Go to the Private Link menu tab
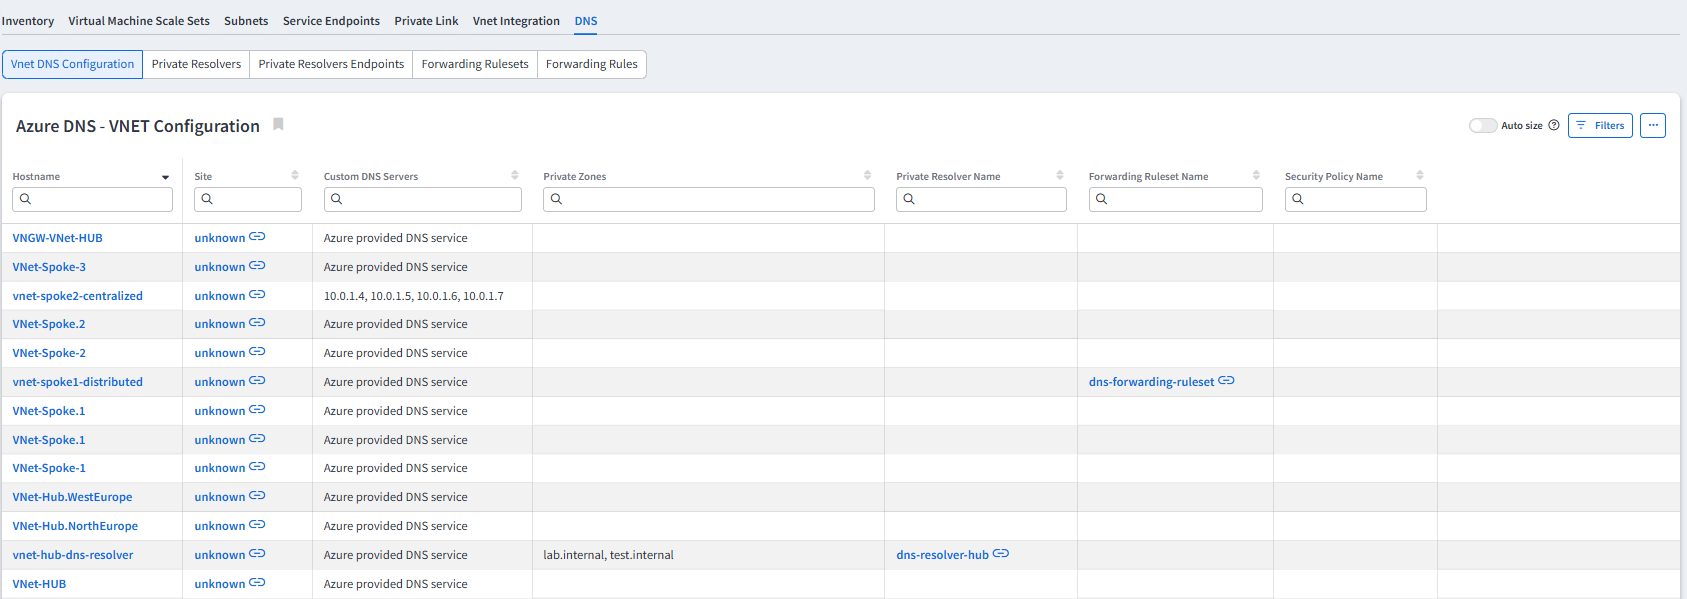The height and width of the screenshot is (599, 1687). 426,21
